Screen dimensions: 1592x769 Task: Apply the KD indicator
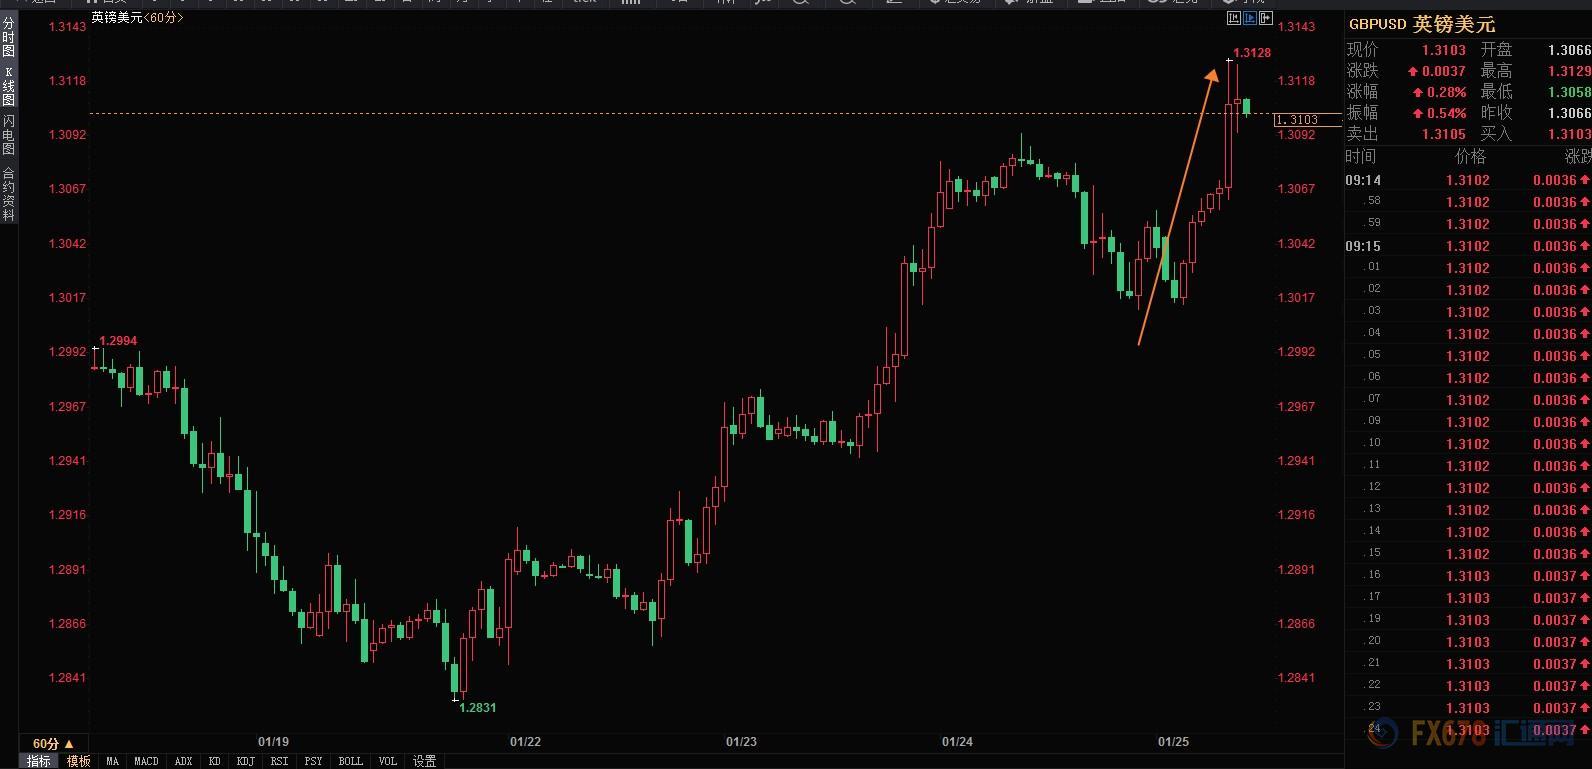click(x=214, y=761)
